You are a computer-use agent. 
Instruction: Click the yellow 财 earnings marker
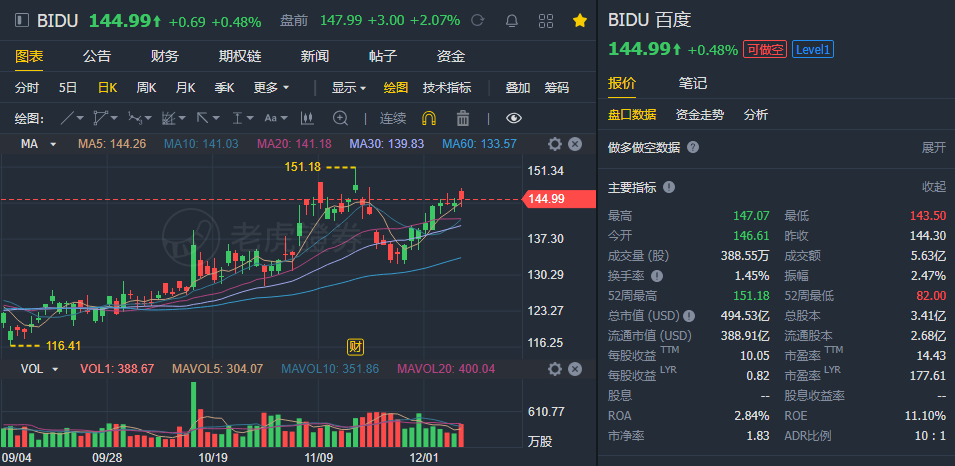(x=354, y=347)
